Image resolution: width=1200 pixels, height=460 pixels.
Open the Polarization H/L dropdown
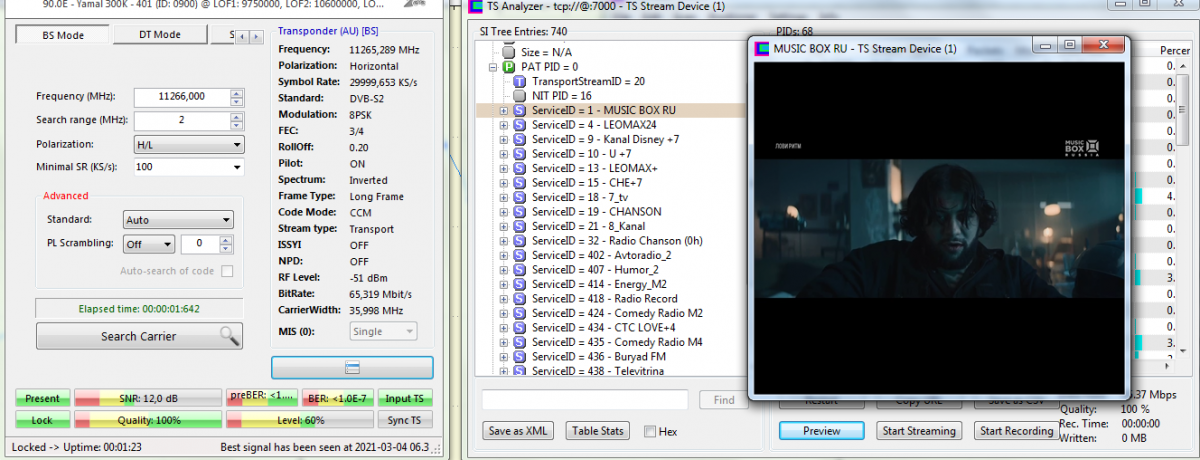[237, 145]
